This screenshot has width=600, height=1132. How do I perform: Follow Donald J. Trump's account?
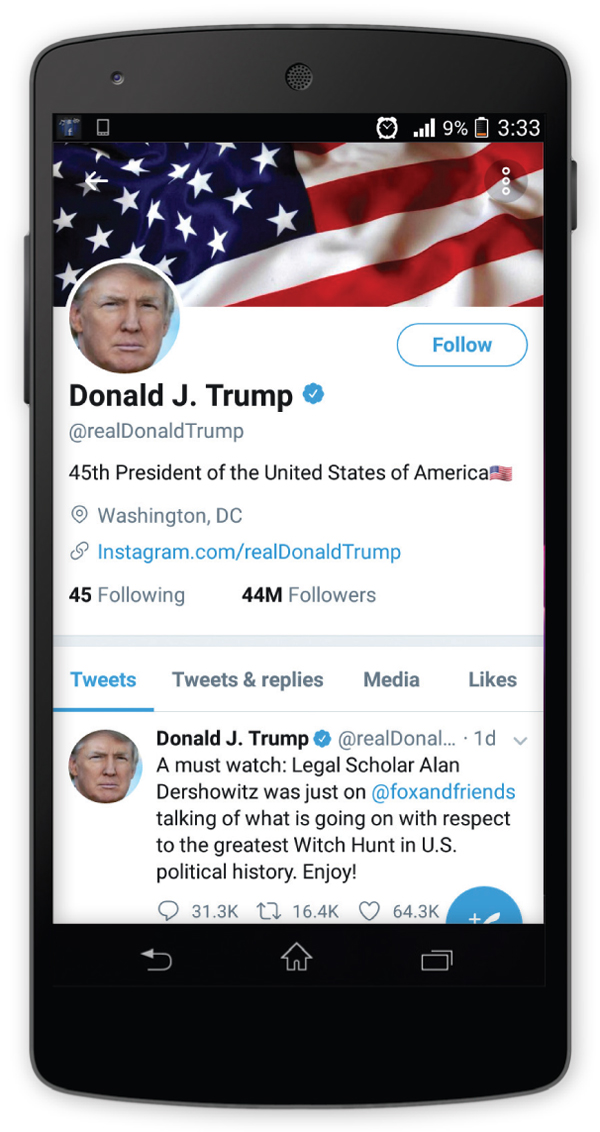(x=462, y=345)
